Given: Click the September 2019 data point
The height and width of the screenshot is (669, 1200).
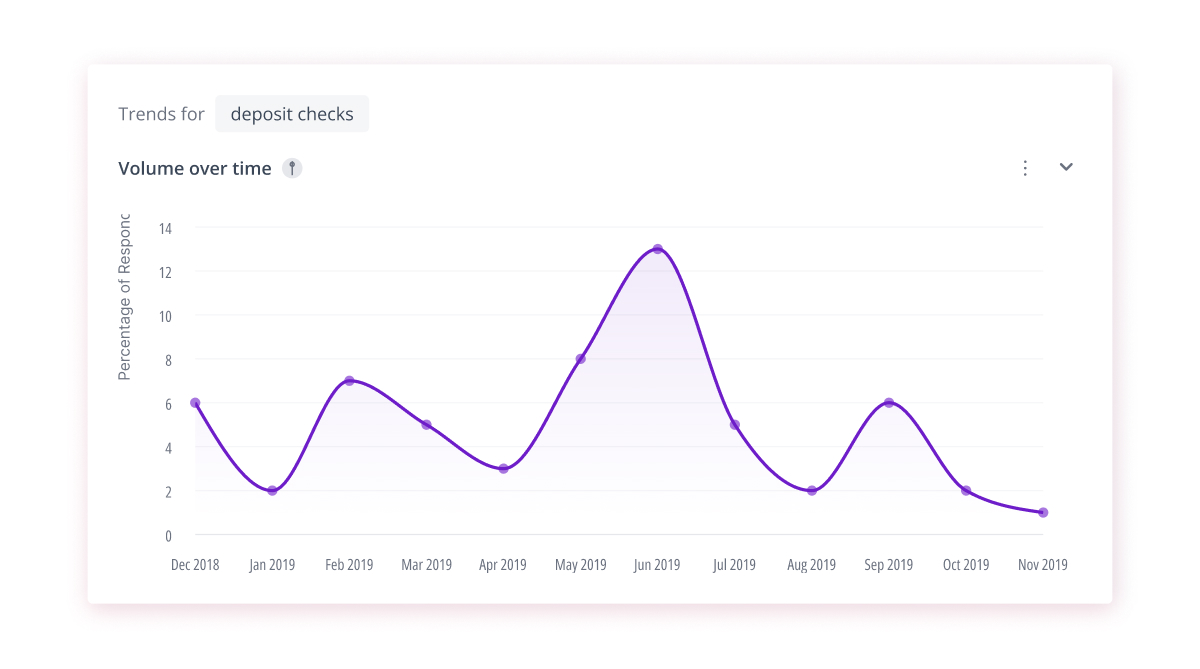Looking at the screenshot, I should [888, 403].
